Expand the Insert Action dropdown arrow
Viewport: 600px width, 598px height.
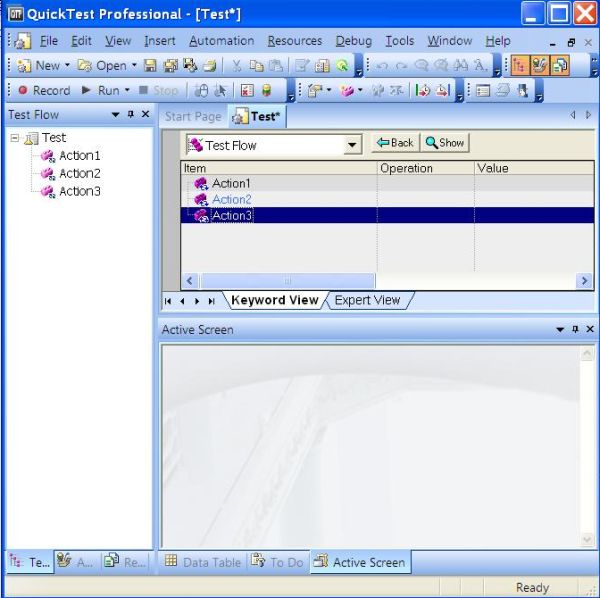360,91
